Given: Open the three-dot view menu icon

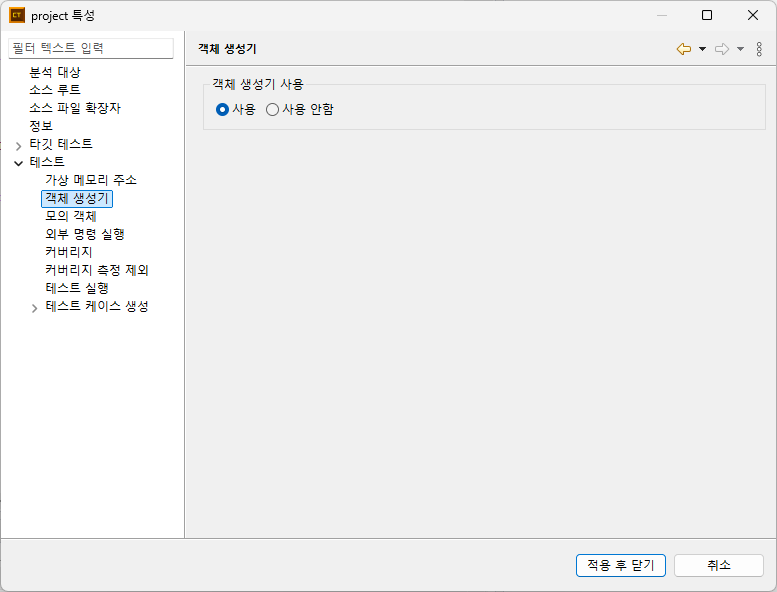Looking at the screenshot, I should pos(759,49).
